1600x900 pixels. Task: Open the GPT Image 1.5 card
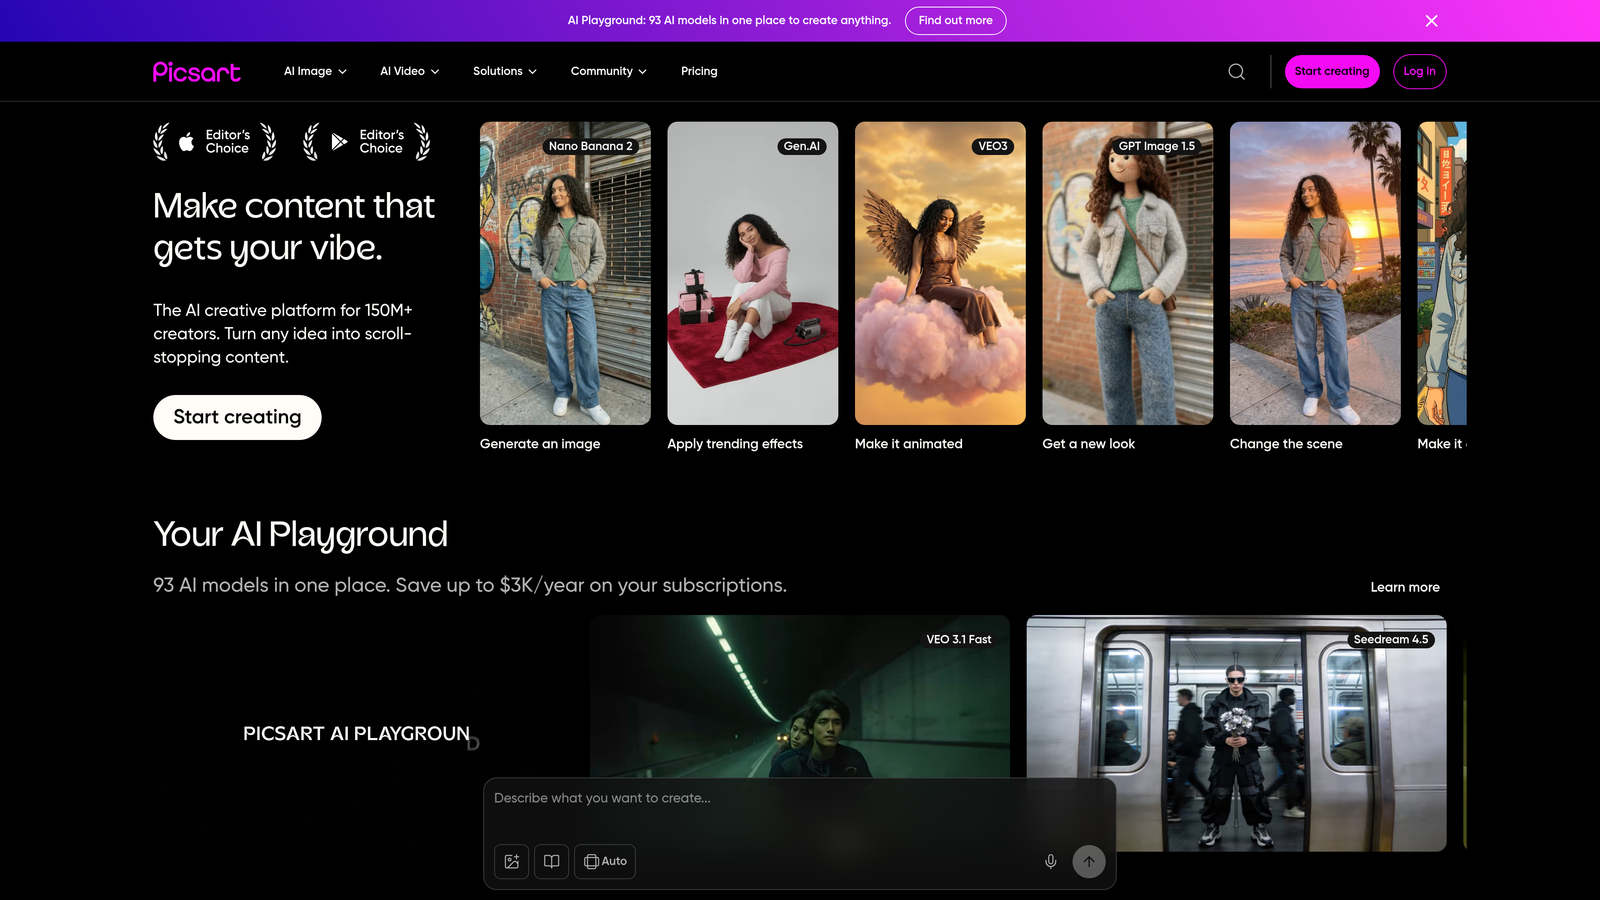(x=1128, y=273)
